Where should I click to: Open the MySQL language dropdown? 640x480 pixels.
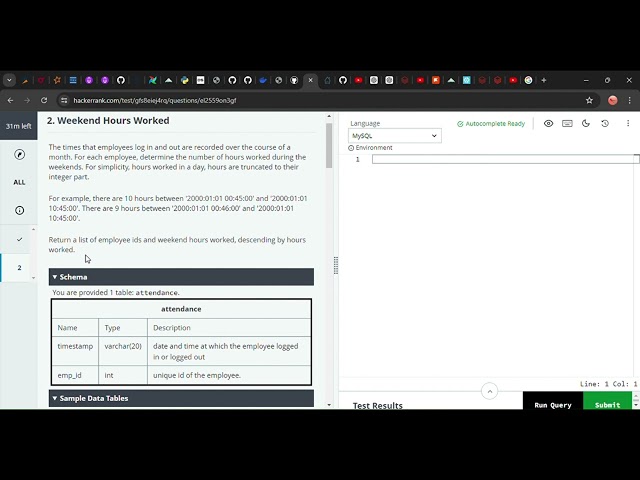(x=395, y=136)
